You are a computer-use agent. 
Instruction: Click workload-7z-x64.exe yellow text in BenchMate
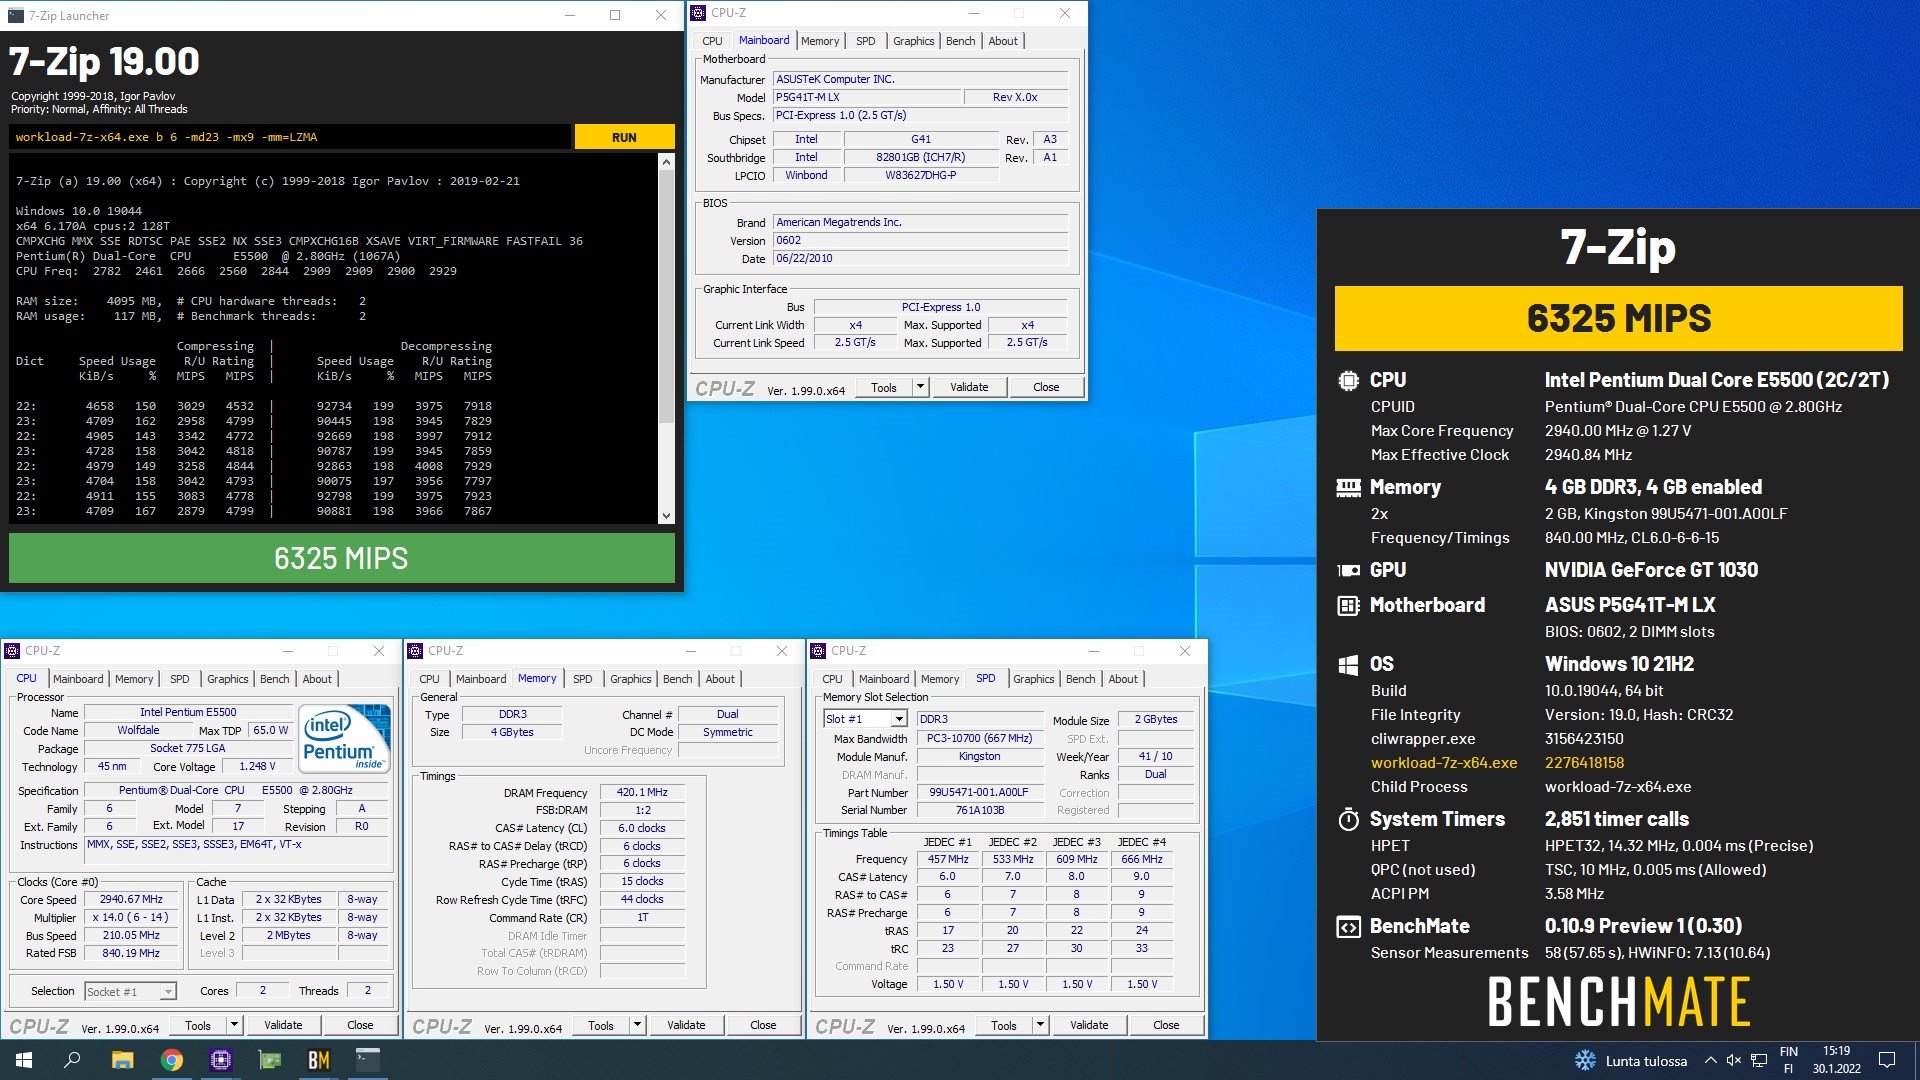tap(1443, 763)
